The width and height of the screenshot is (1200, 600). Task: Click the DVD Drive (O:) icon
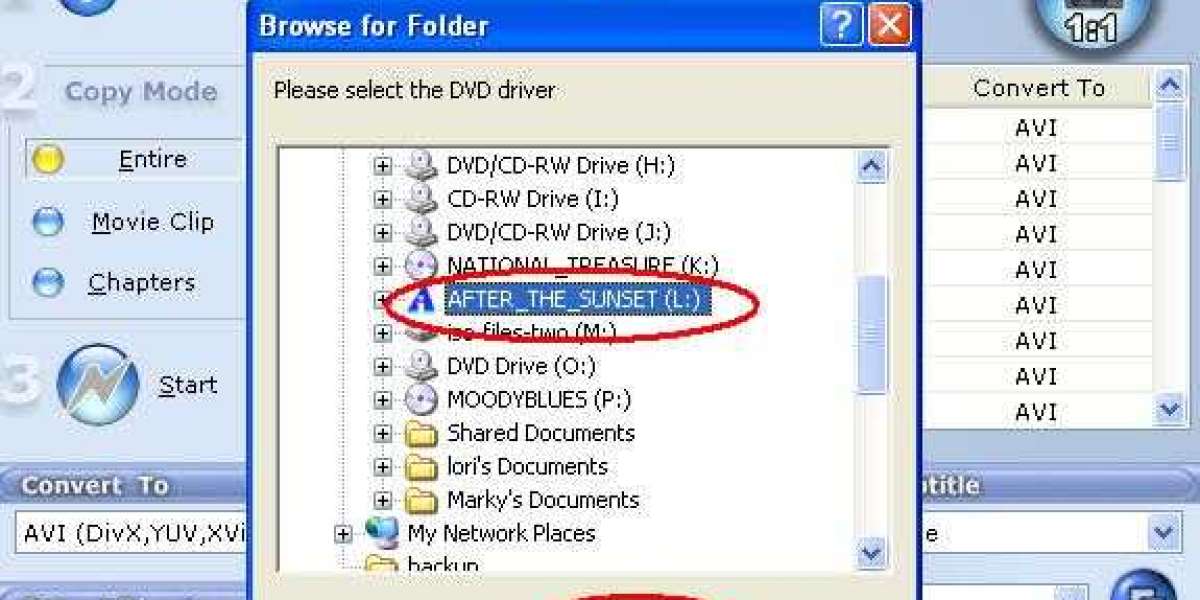pos(422,366)
